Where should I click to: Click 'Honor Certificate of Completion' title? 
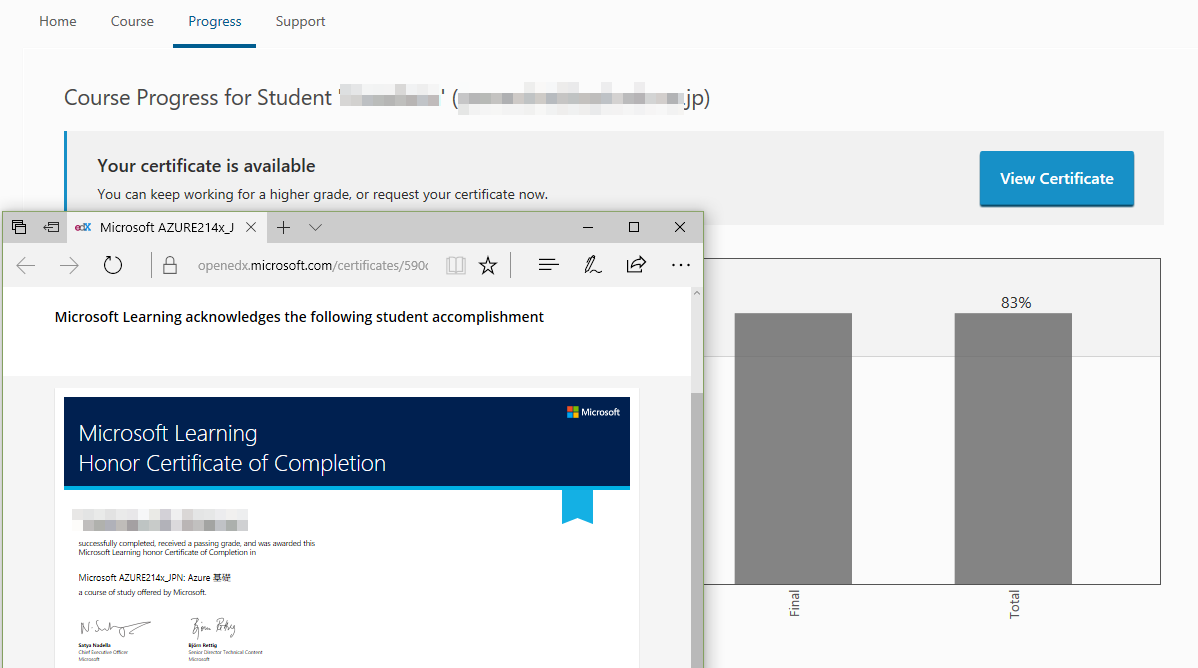[x=232, y=463]
